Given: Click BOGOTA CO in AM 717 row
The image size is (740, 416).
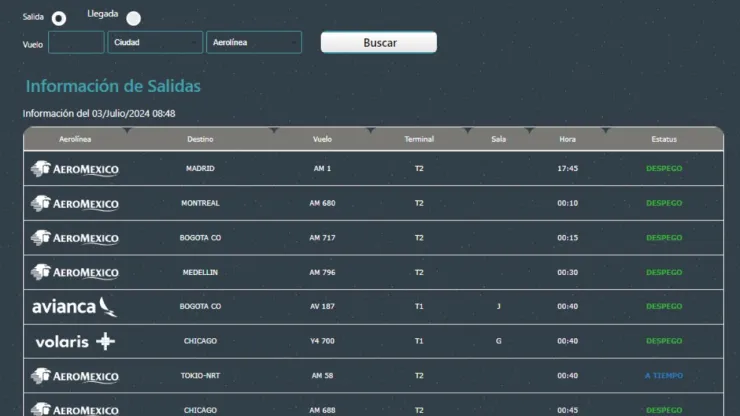Looking at the screenshot, I should point(200,238).
